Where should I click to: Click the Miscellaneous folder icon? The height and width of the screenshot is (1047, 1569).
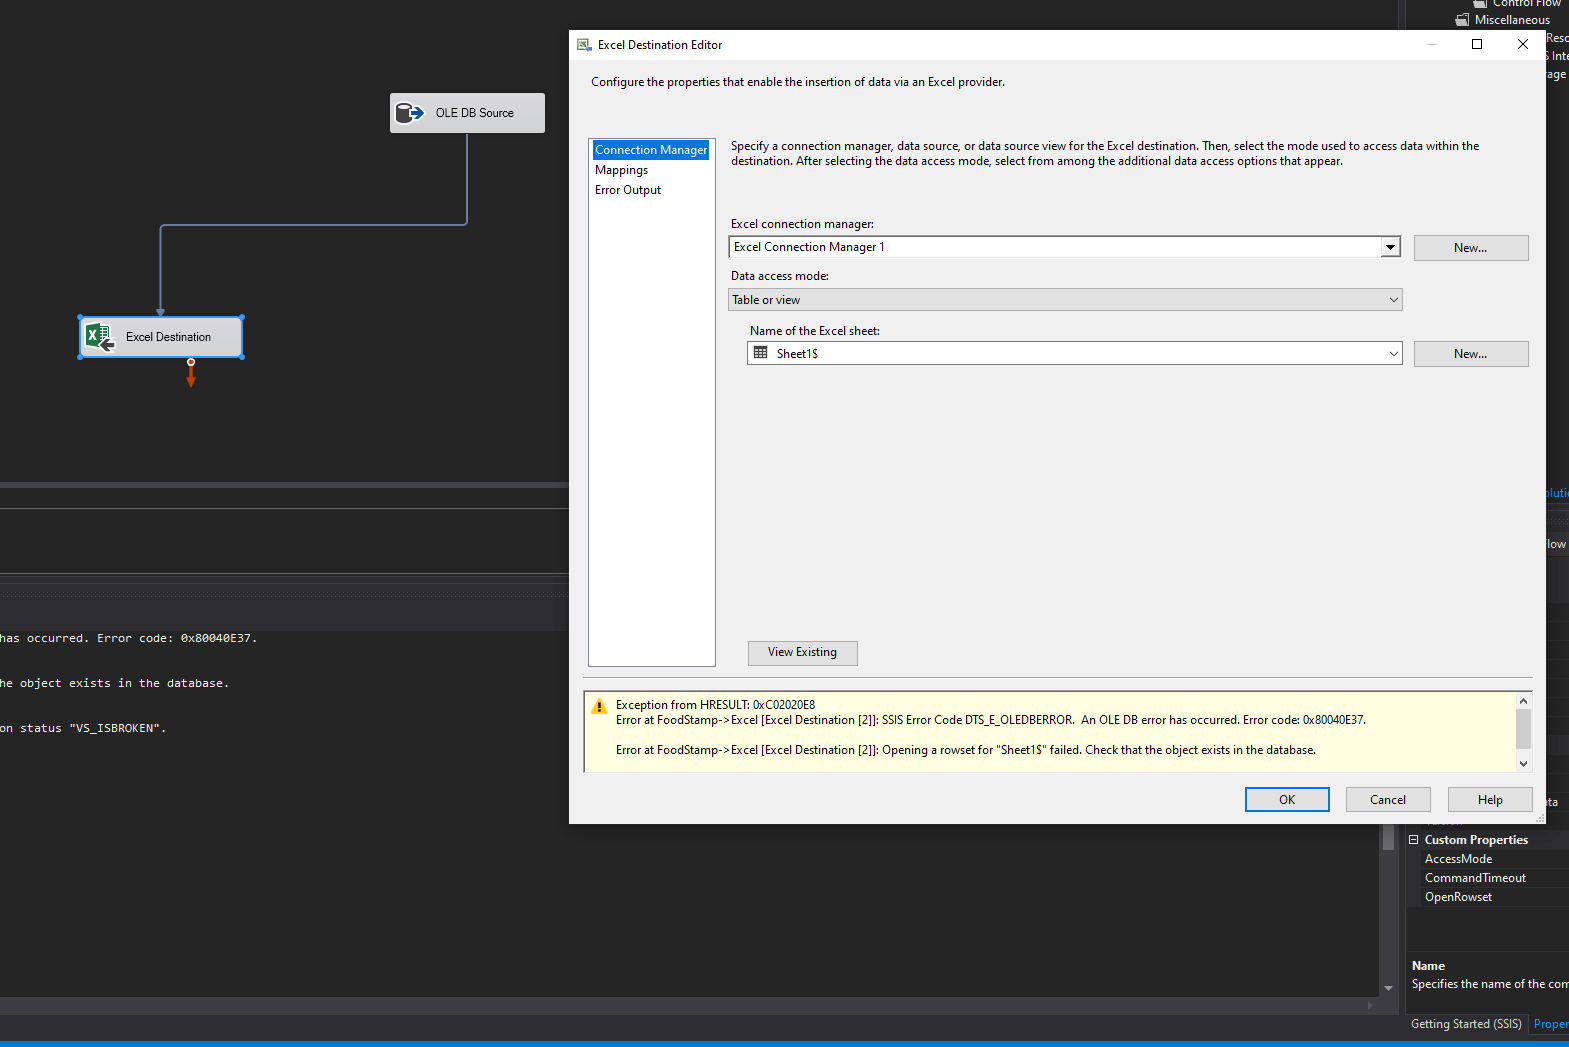[1462, 20]
